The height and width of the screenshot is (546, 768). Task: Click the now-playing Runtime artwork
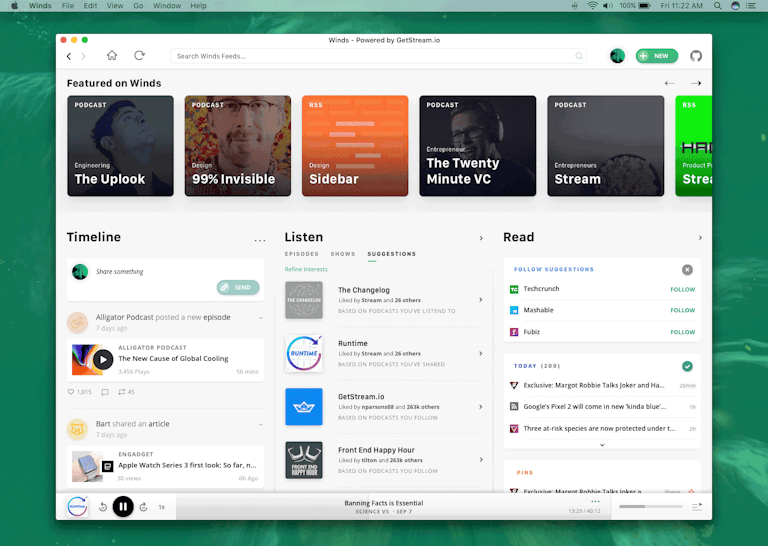[77, 506]
